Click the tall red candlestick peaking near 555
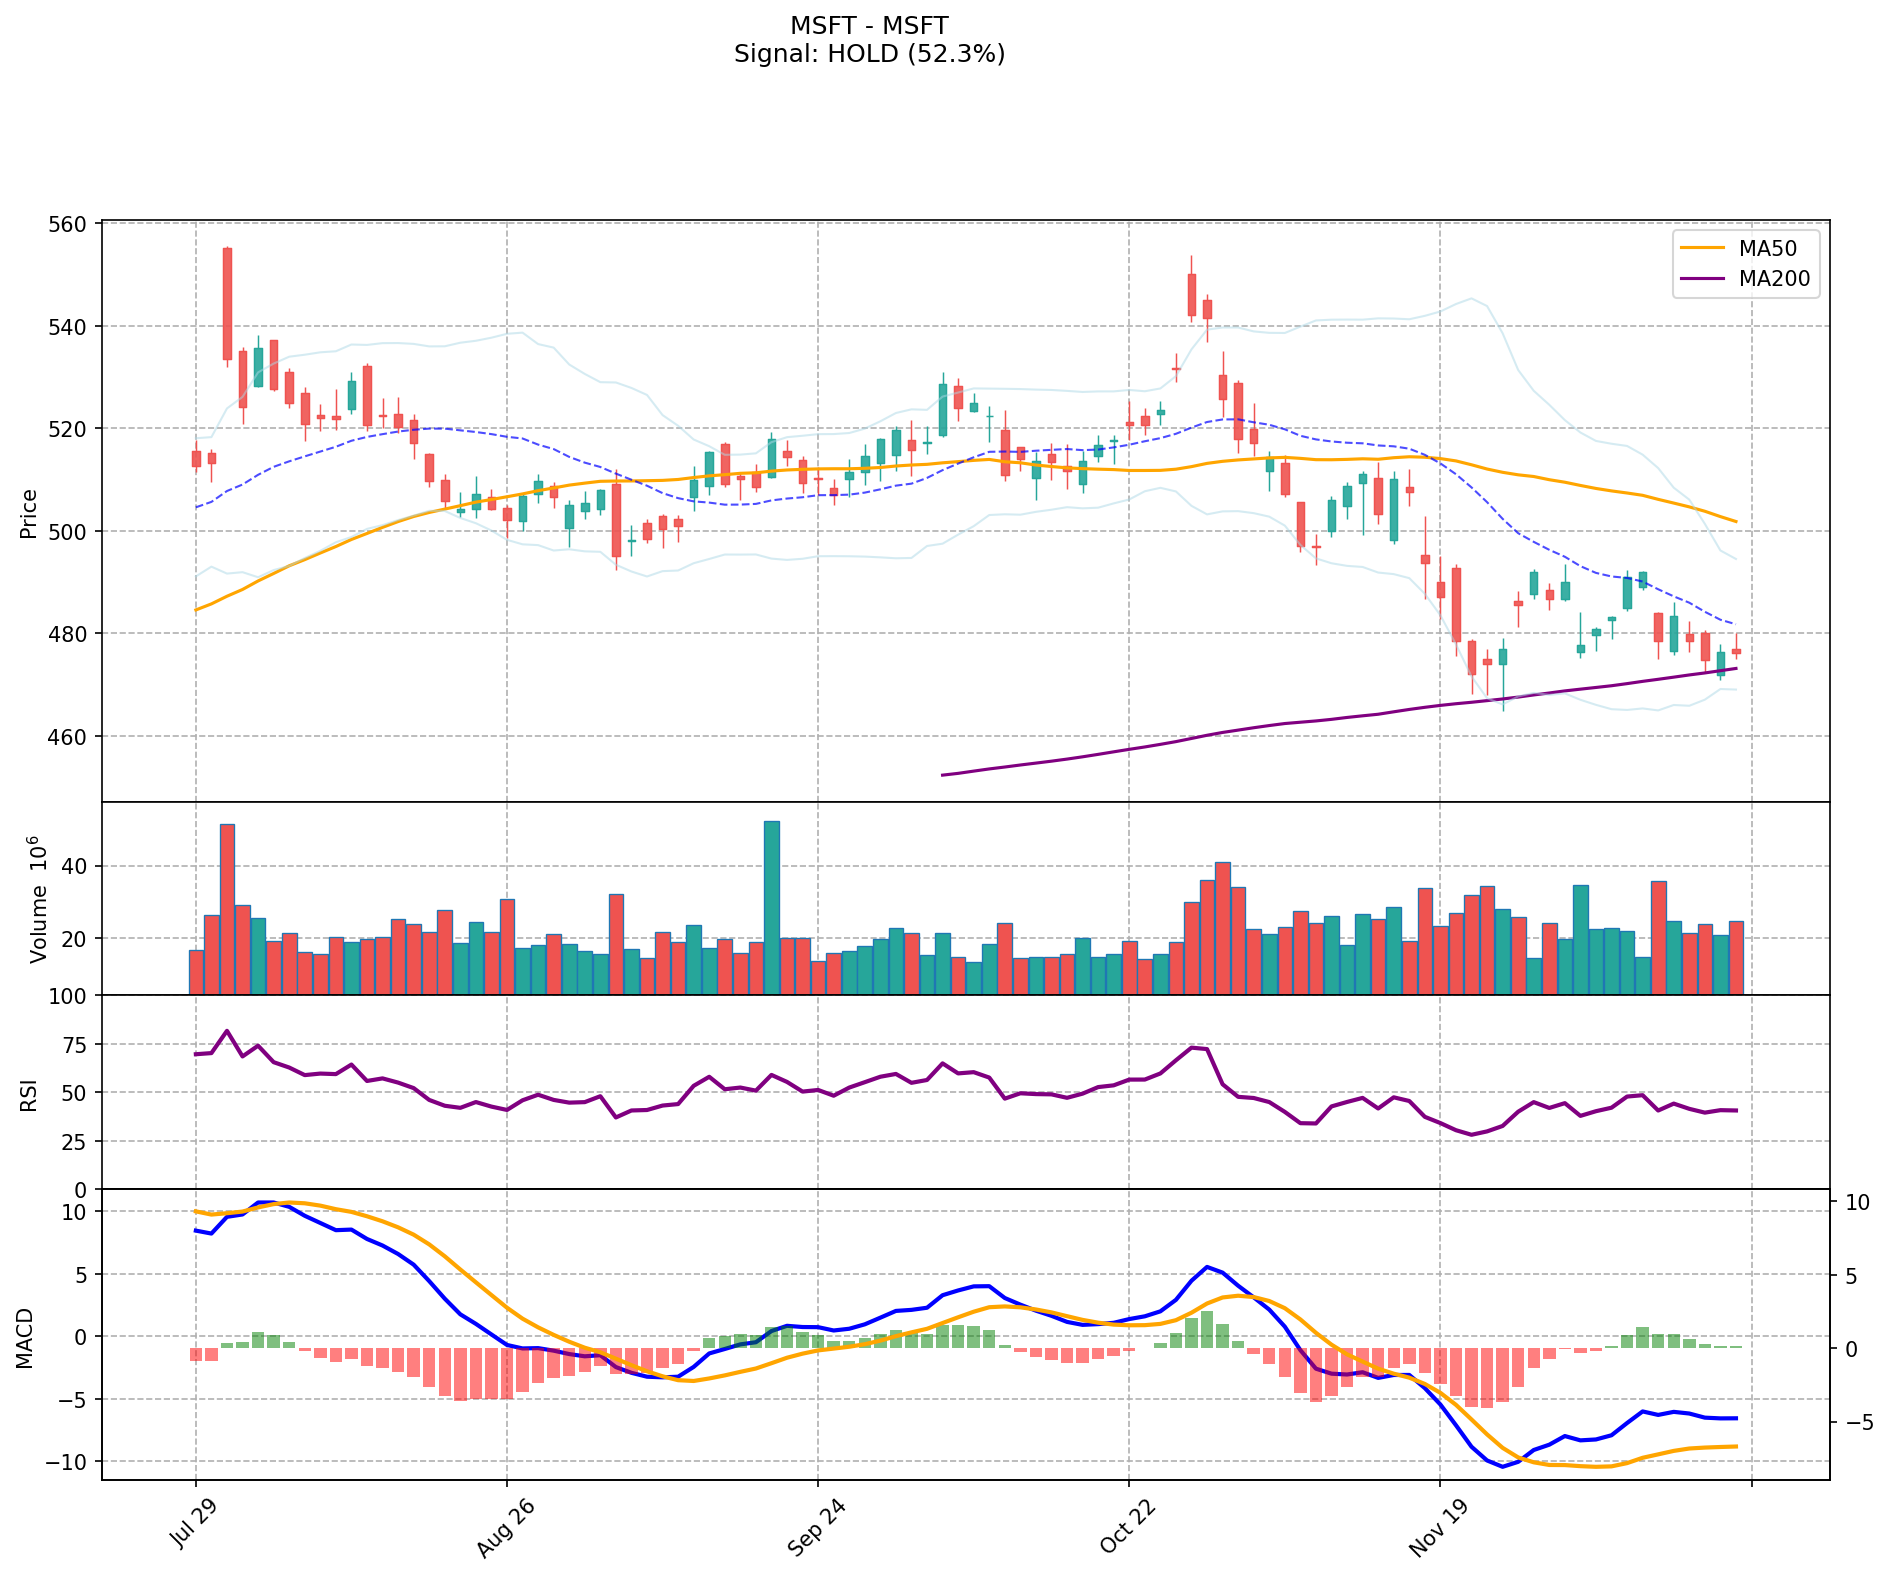Screen dimensions: 1890x1576 pos(227,303)
